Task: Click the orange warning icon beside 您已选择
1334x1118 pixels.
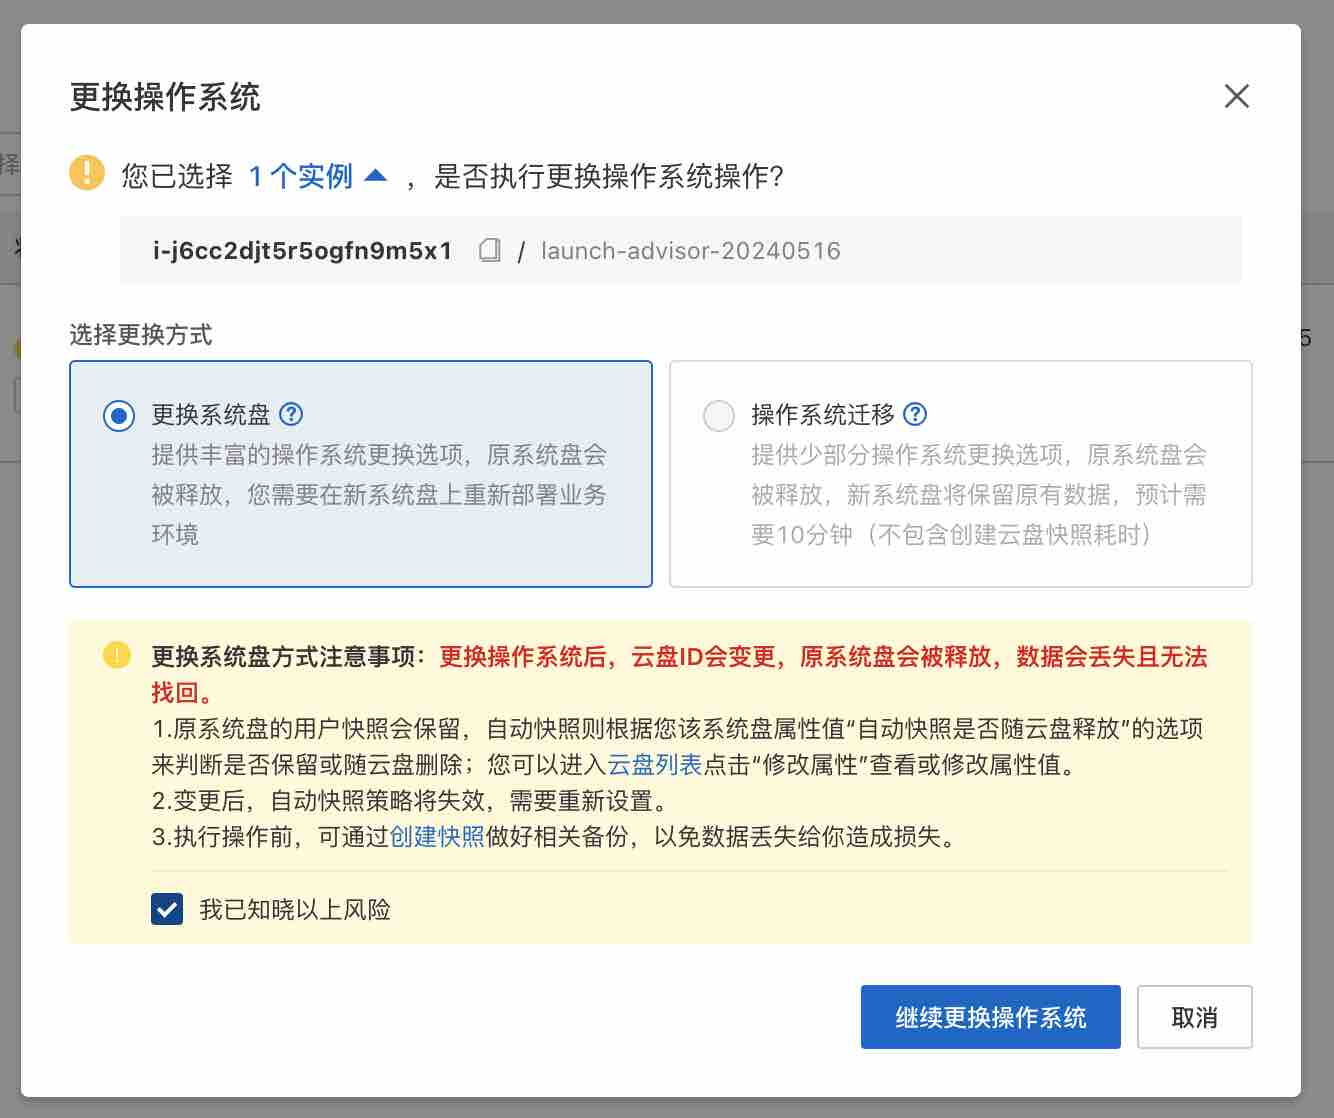Action: 87,173
